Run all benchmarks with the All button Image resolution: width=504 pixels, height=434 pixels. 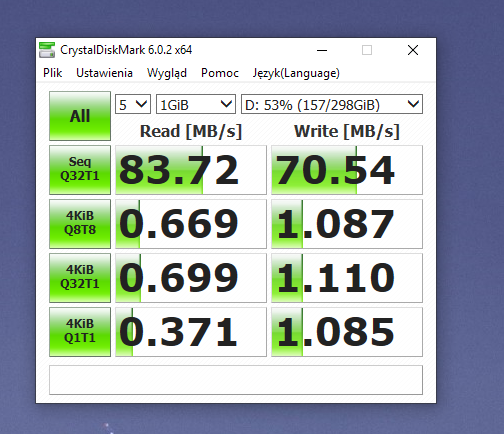(80, 116)
